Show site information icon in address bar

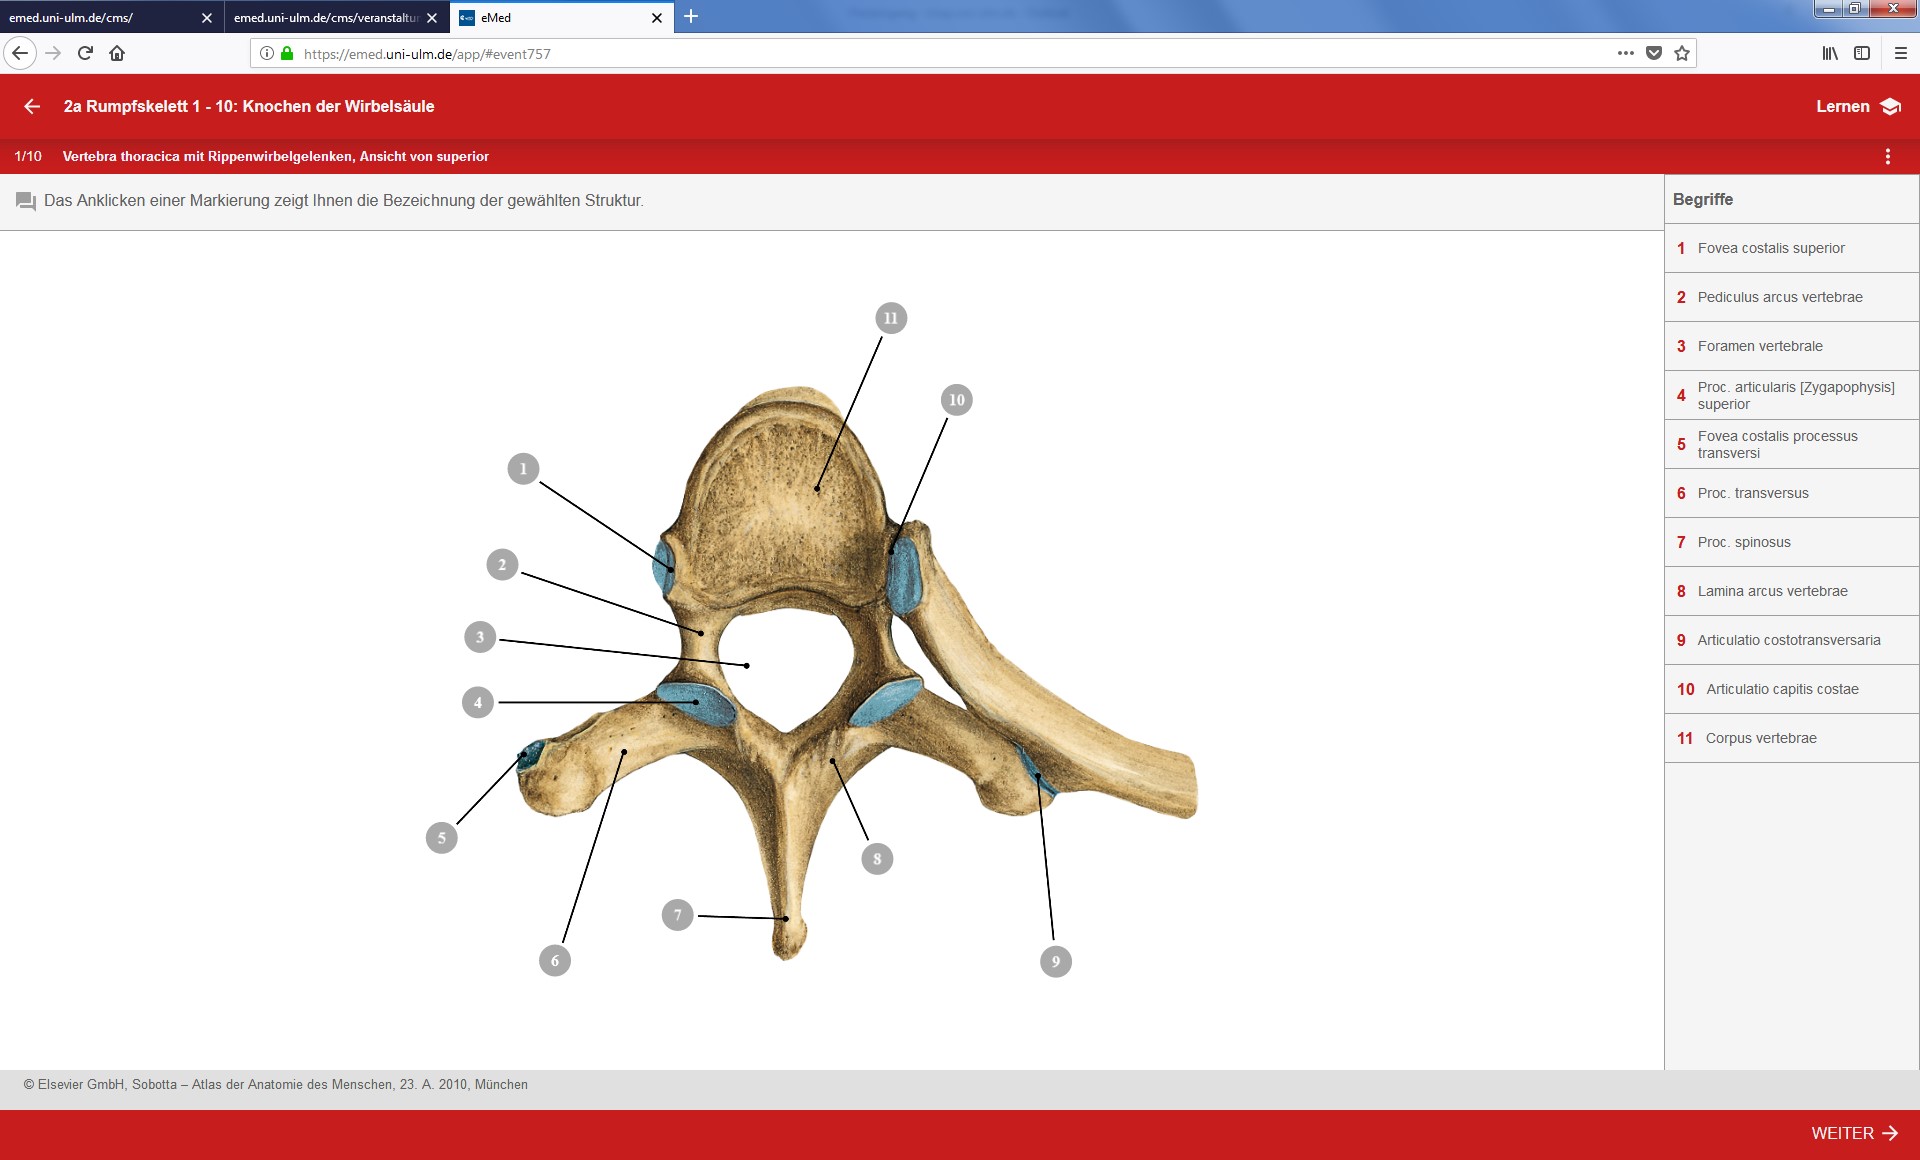tap(267, 53)
